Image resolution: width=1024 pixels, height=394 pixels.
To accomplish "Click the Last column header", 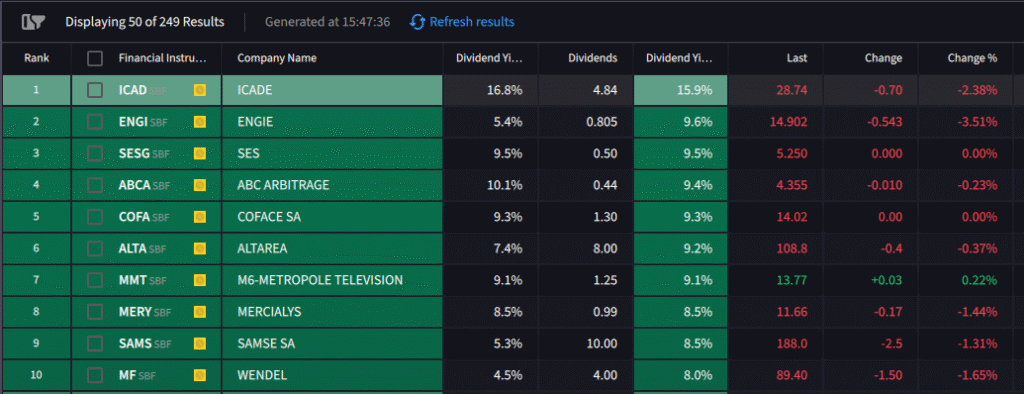I will click(x=797, y=58).
